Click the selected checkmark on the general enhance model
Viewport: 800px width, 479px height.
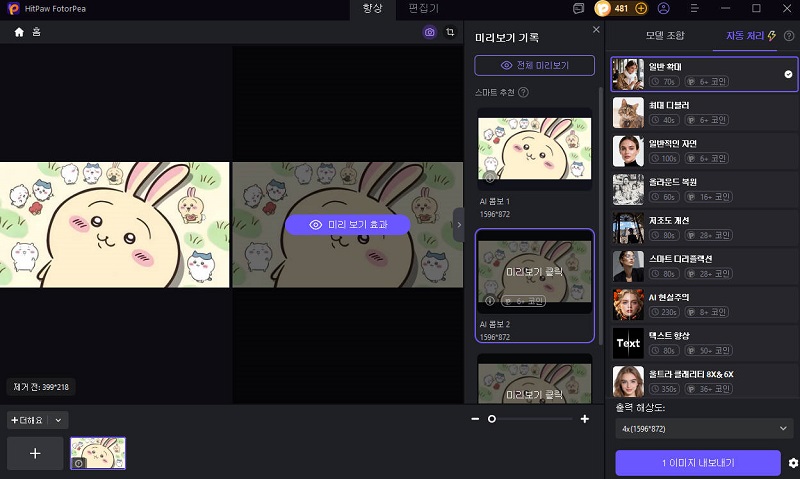click(x=788, y=74)
